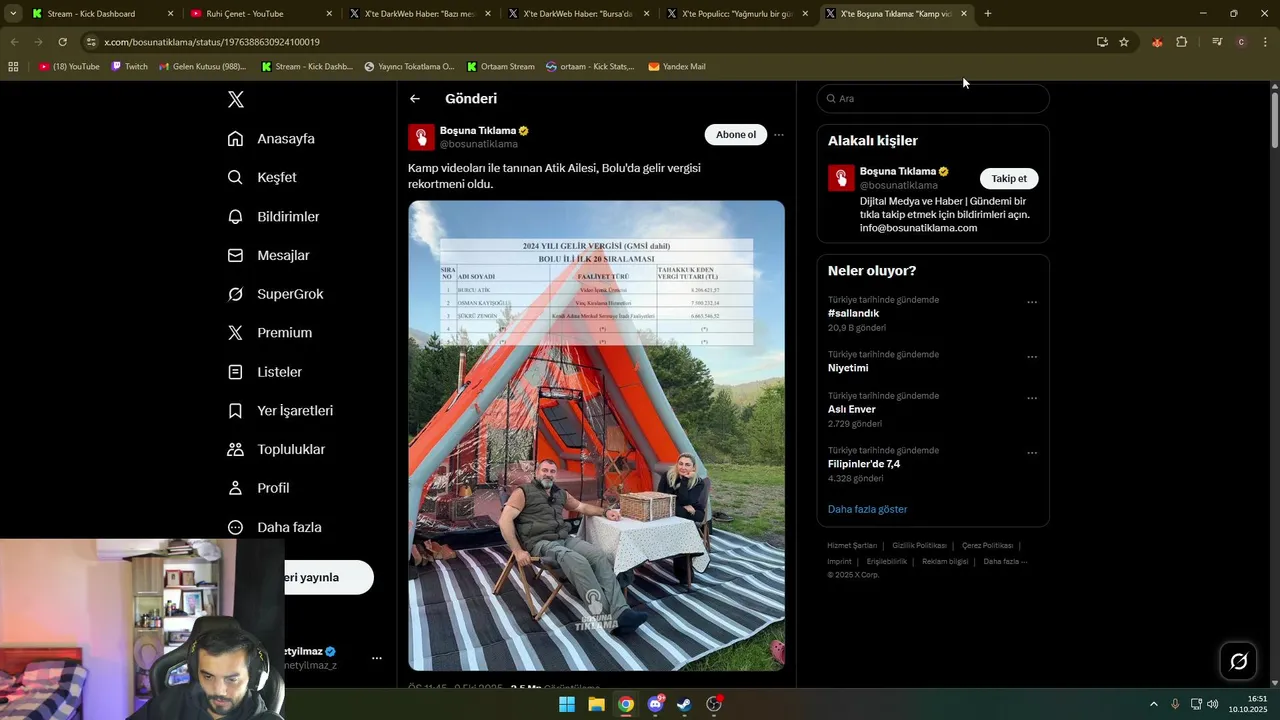Open Yer İşaretleri bookmarks

coord(280,411)
